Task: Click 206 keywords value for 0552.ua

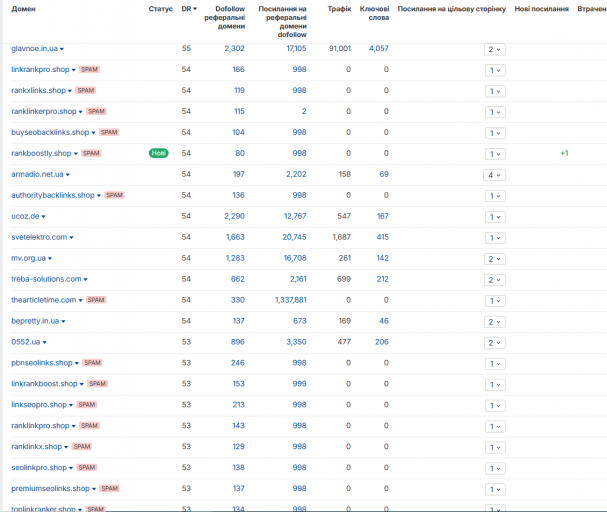Action: 382,342
